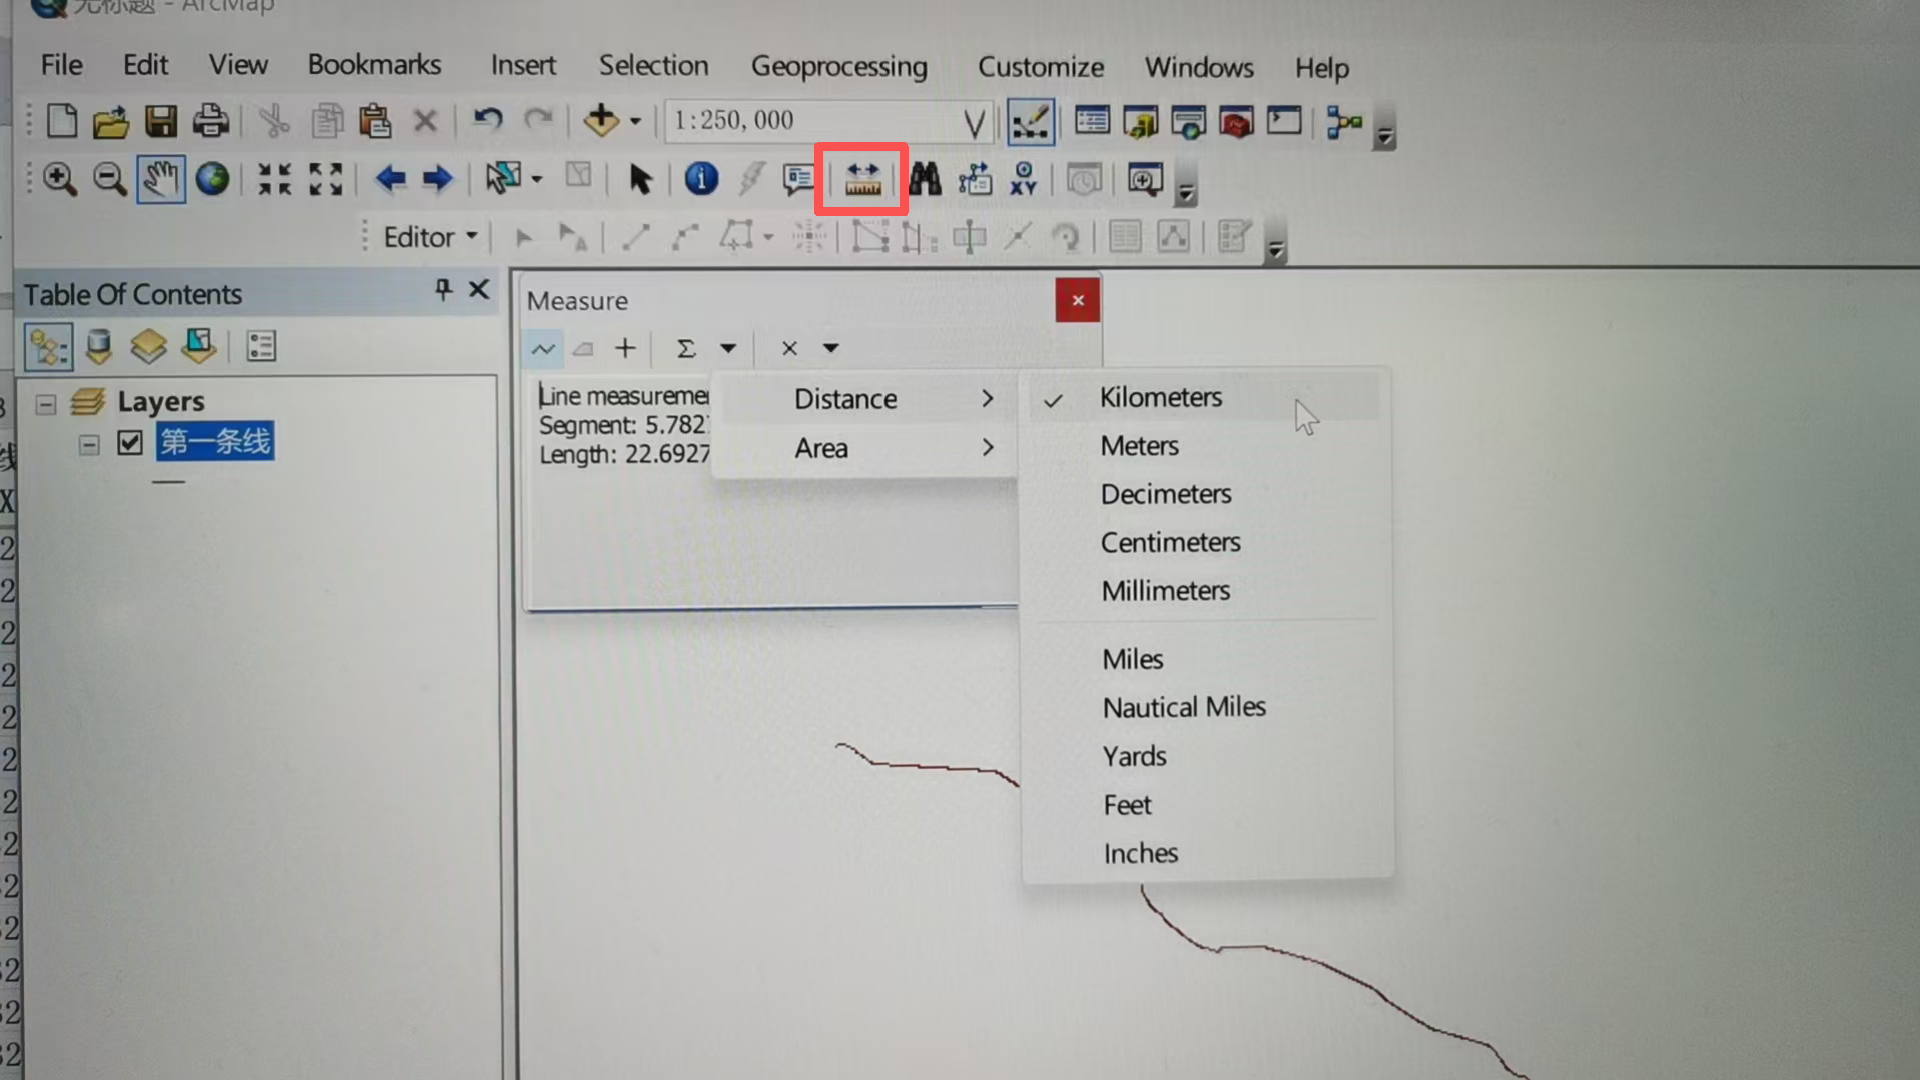The width and height of the screenshot is (1920, 1080).
Task: Activate the Pan hand tool
Action: (161, 180)
